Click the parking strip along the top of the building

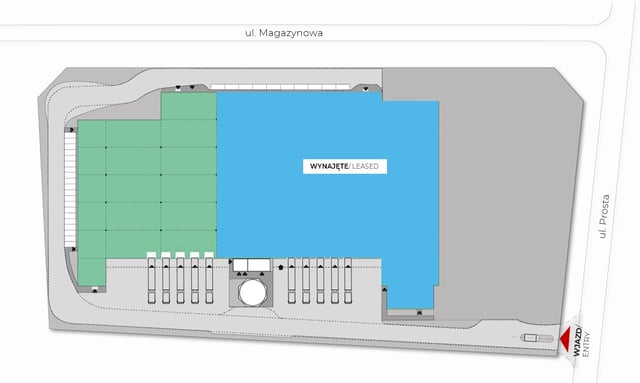click(x=280, y=87)
